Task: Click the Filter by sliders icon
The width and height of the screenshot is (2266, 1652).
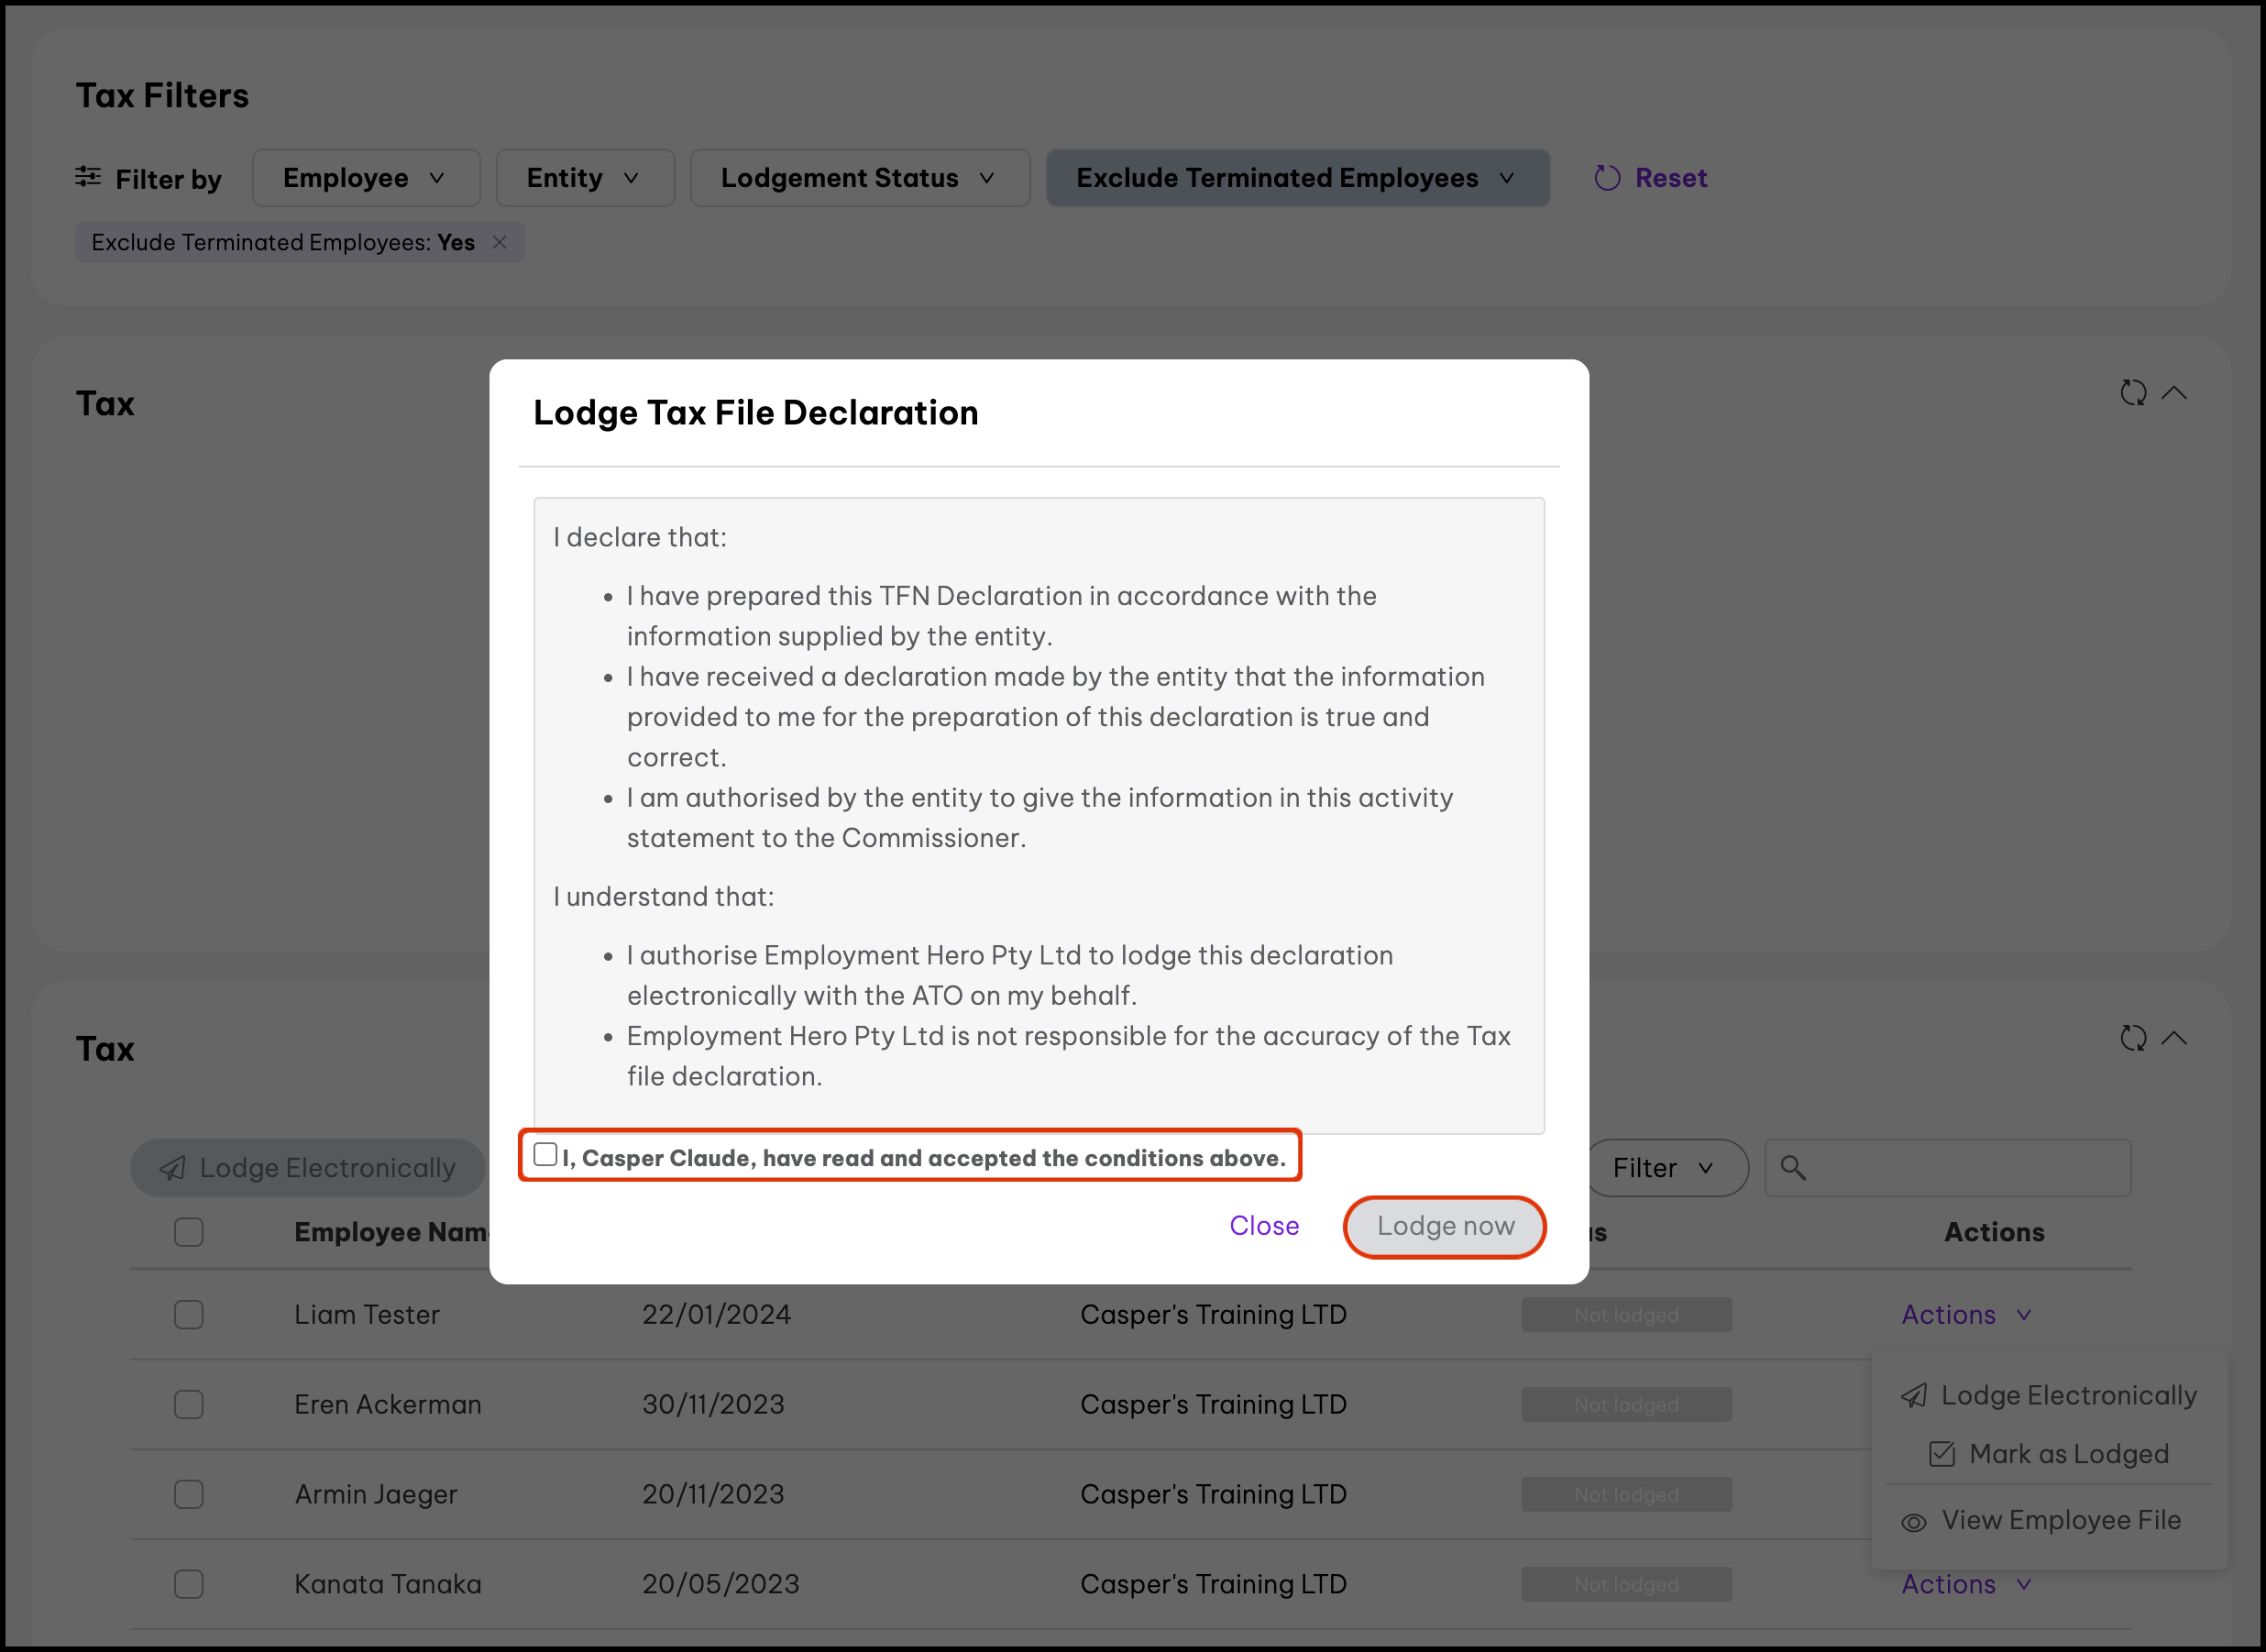Action: pyautogui.click(x=88, y=177)
